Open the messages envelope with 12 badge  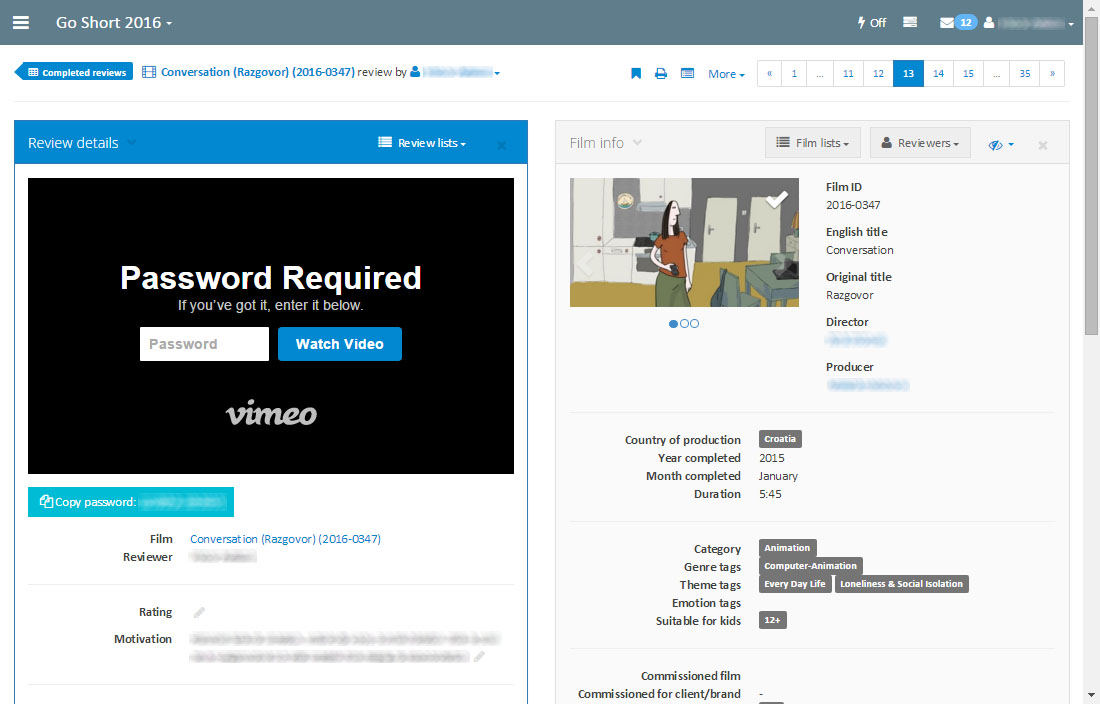(x=957, y=22)
